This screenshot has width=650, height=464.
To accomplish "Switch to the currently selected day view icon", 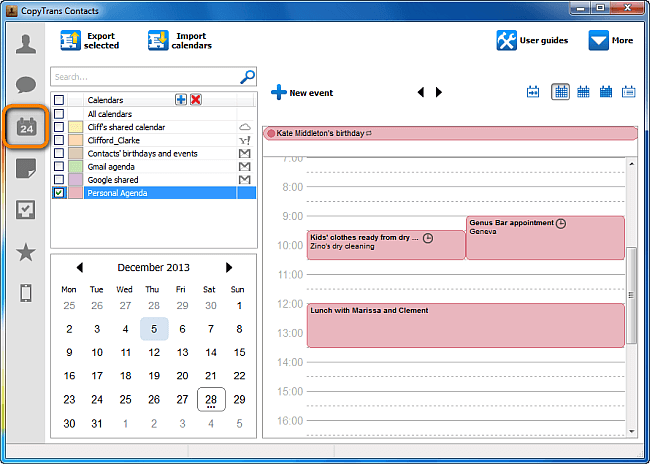I will [x=561, y=92].
